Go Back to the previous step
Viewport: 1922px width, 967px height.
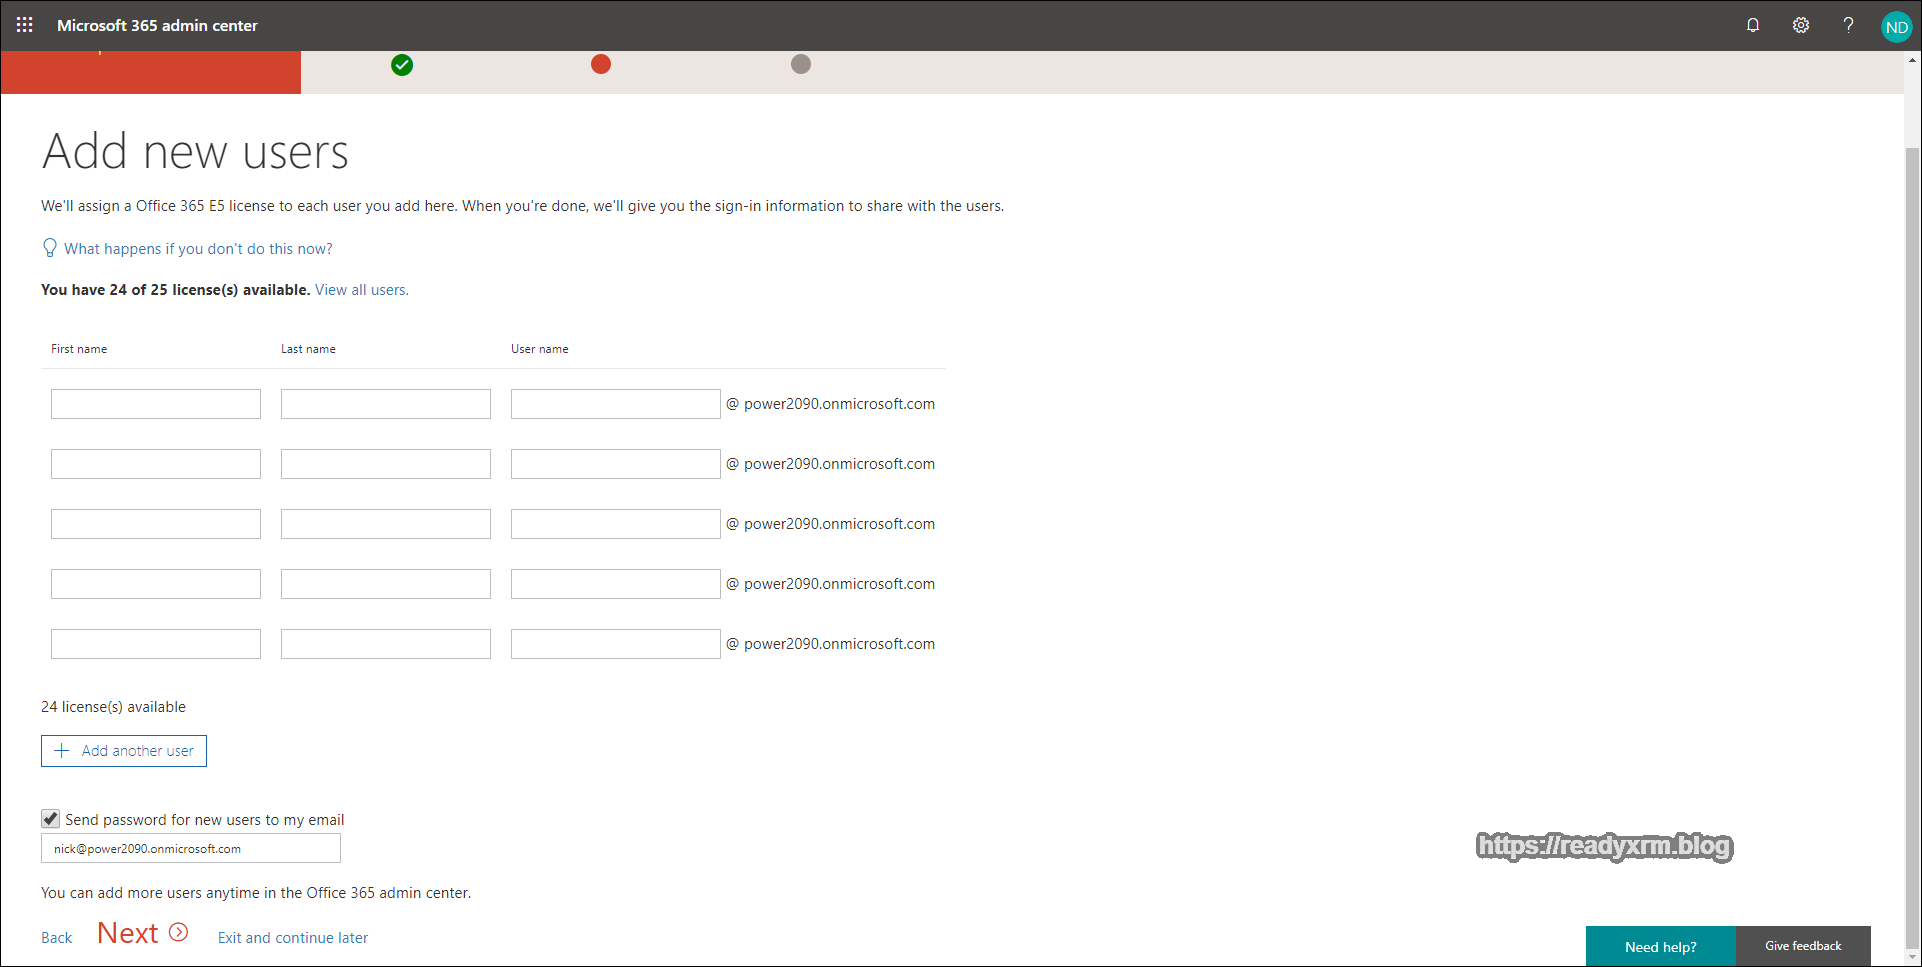click(57, 938)
